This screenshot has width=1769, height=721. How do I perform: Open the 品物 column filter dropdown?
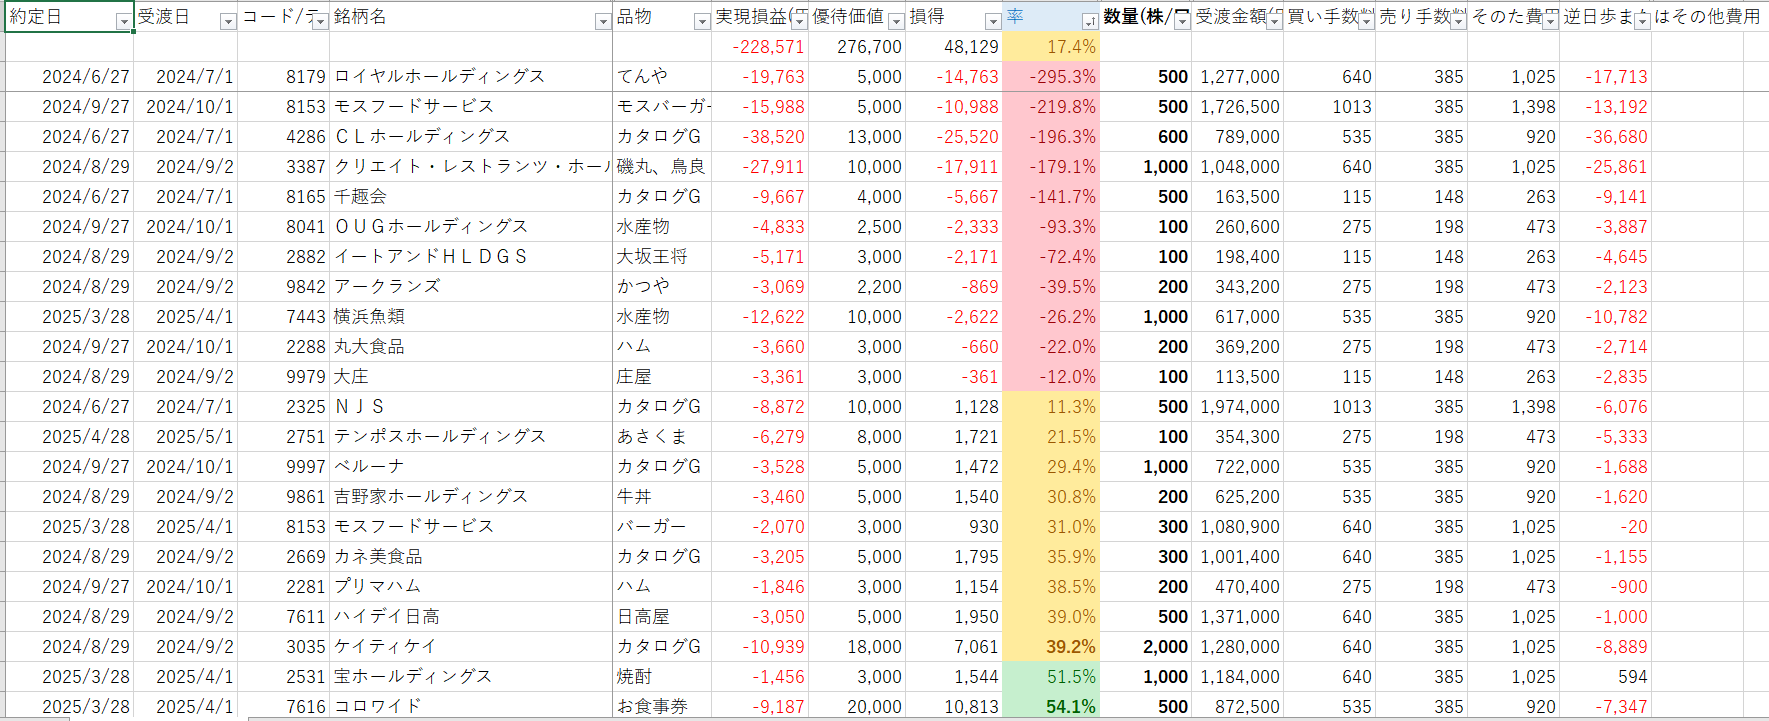point(702,21)
